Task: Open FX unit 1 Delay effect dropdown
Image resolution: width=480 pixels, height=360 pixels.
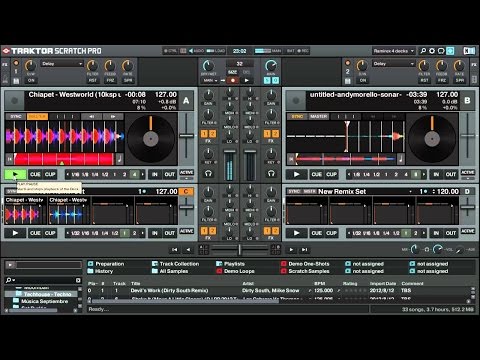Action: click(62, 64)
